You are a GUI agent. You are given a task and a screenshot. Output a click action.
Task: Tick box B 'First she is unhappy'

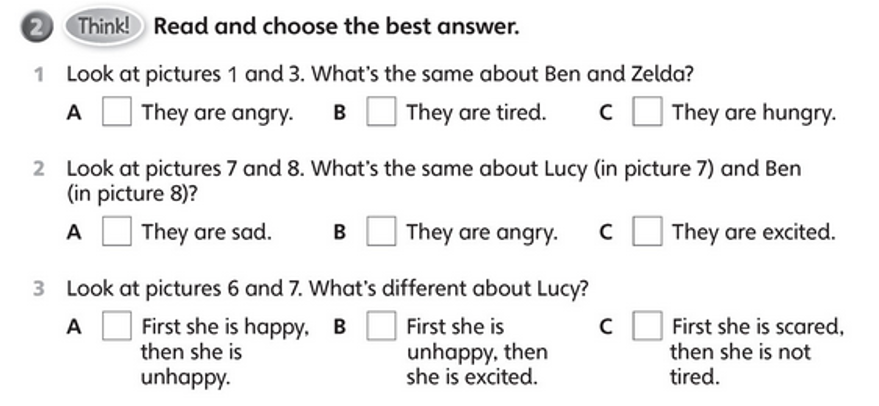[x=381, y=326]
